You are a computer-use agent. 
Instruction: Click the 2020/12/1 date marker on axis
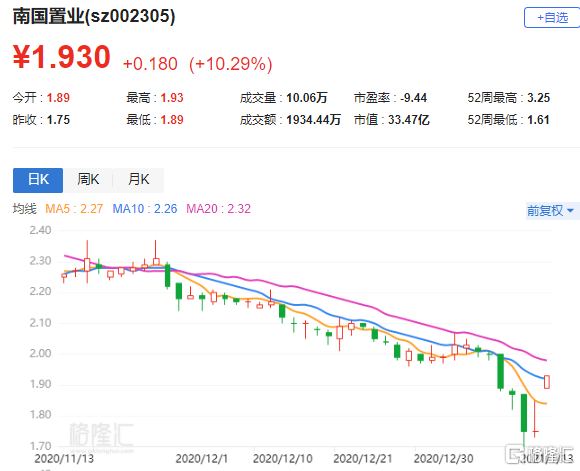[x=202, y=459]
